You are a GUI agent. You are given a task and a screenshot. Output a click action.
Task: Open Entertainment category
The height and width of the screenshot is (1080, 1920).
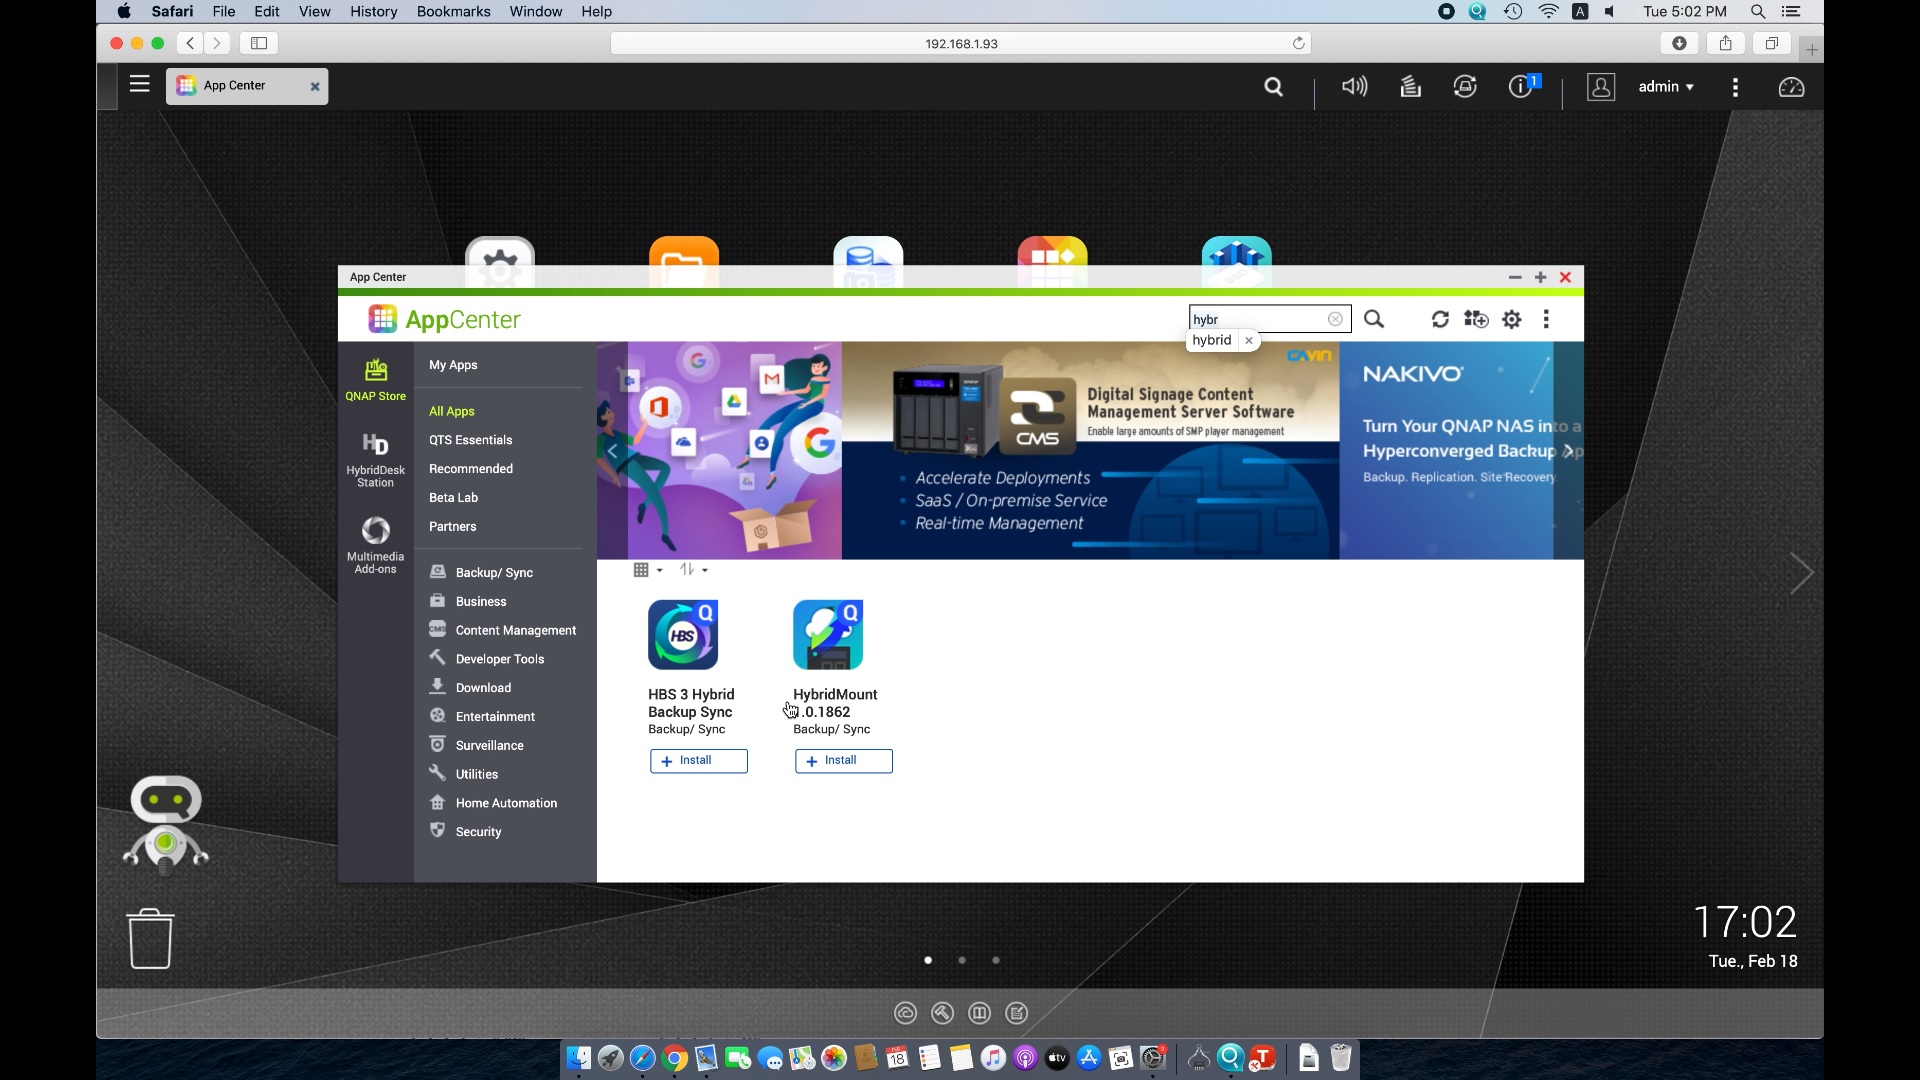coord(482,717)
